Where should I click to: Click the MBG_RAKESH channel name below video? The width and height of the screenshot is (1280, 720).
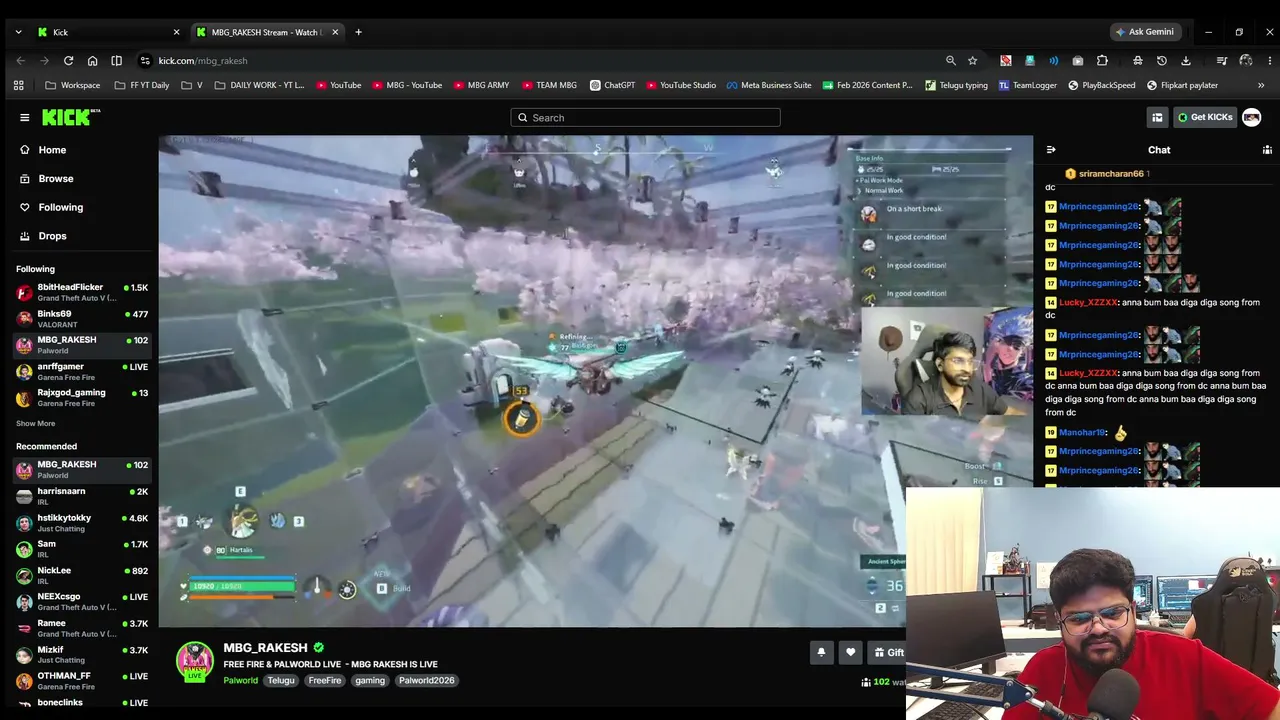pos(265,648)
